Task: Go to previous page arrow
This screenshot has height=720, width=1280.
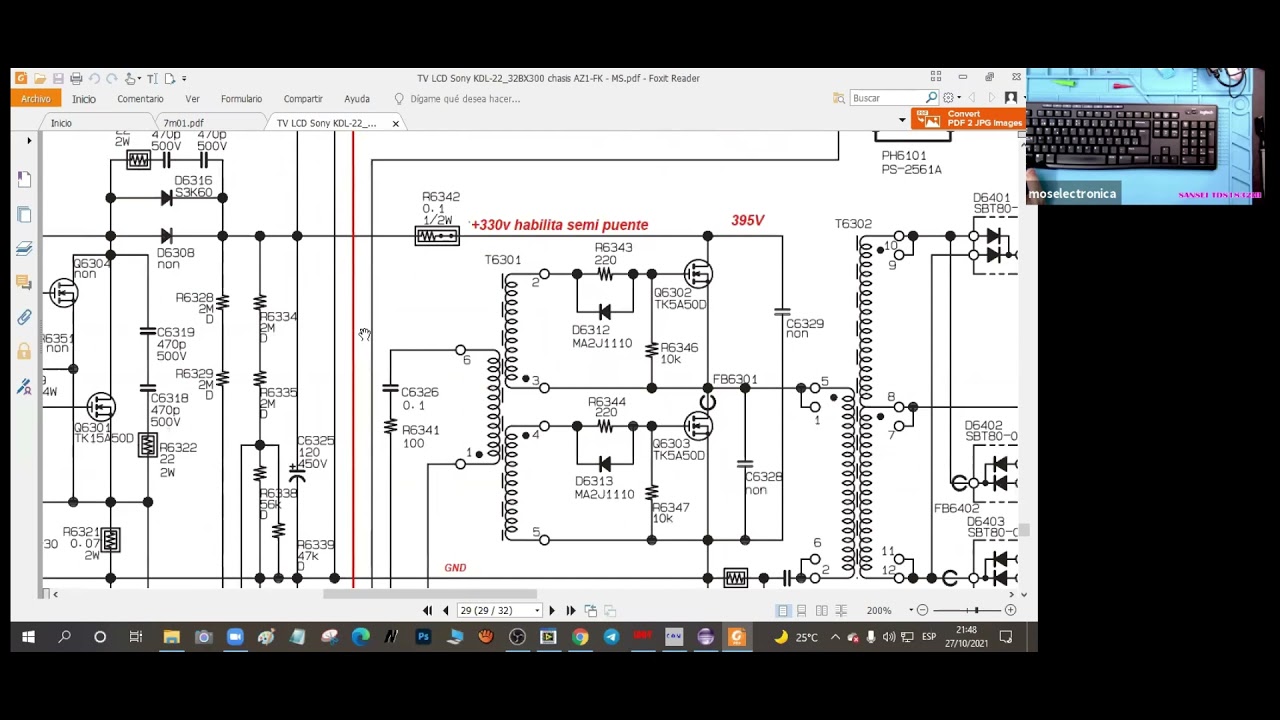Action: (445, 610)
